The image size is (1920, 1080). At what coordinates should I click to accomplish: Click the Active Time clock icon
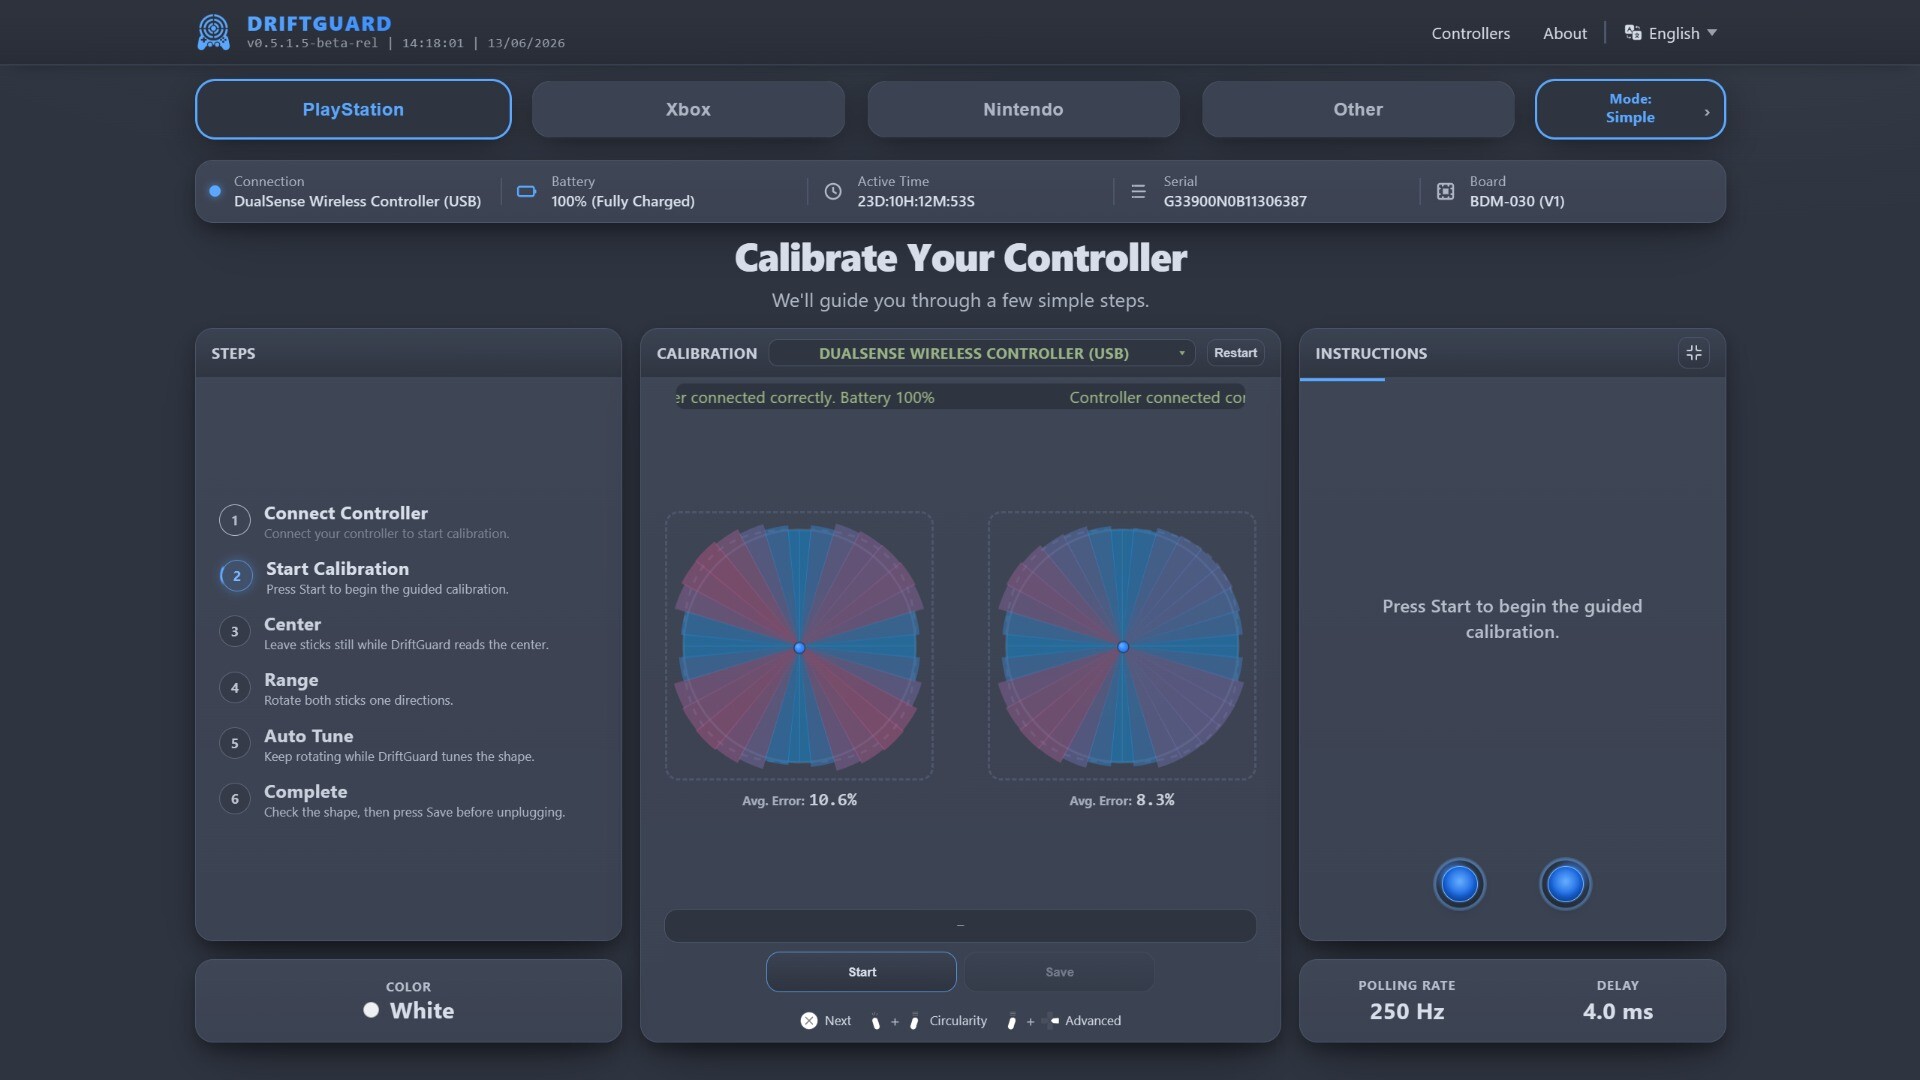(832, 191)
